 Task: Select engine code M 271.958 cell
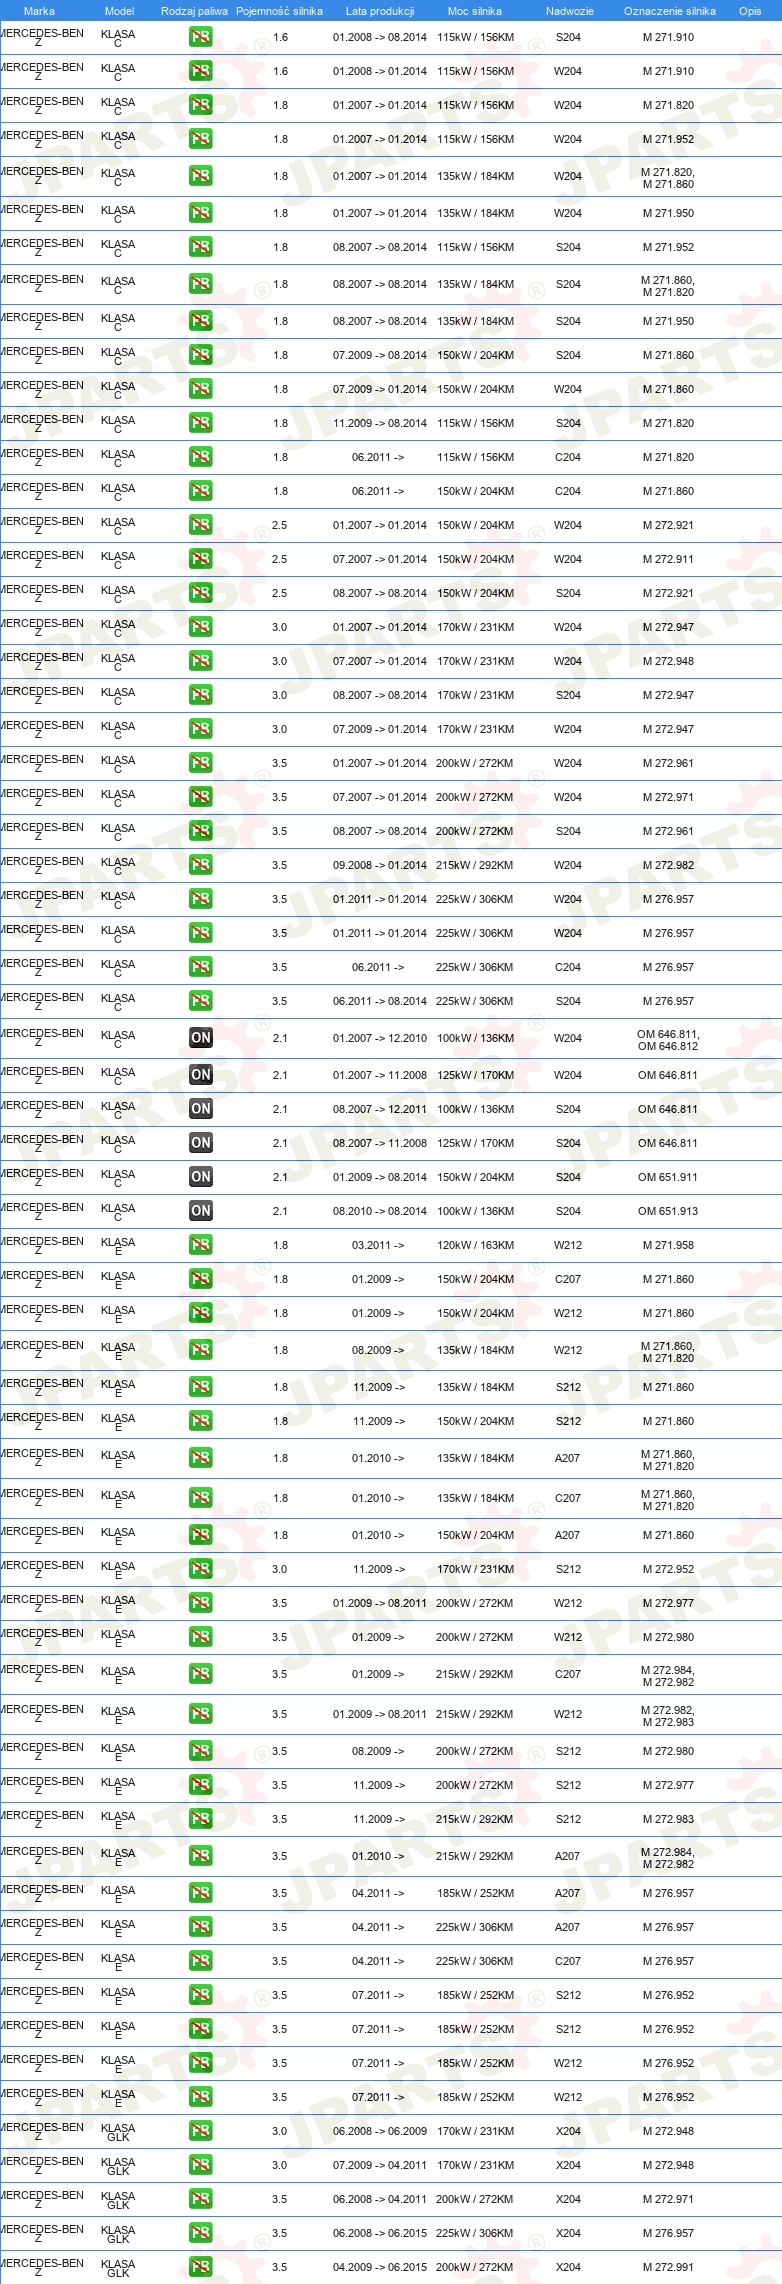tap(668, 1246)
